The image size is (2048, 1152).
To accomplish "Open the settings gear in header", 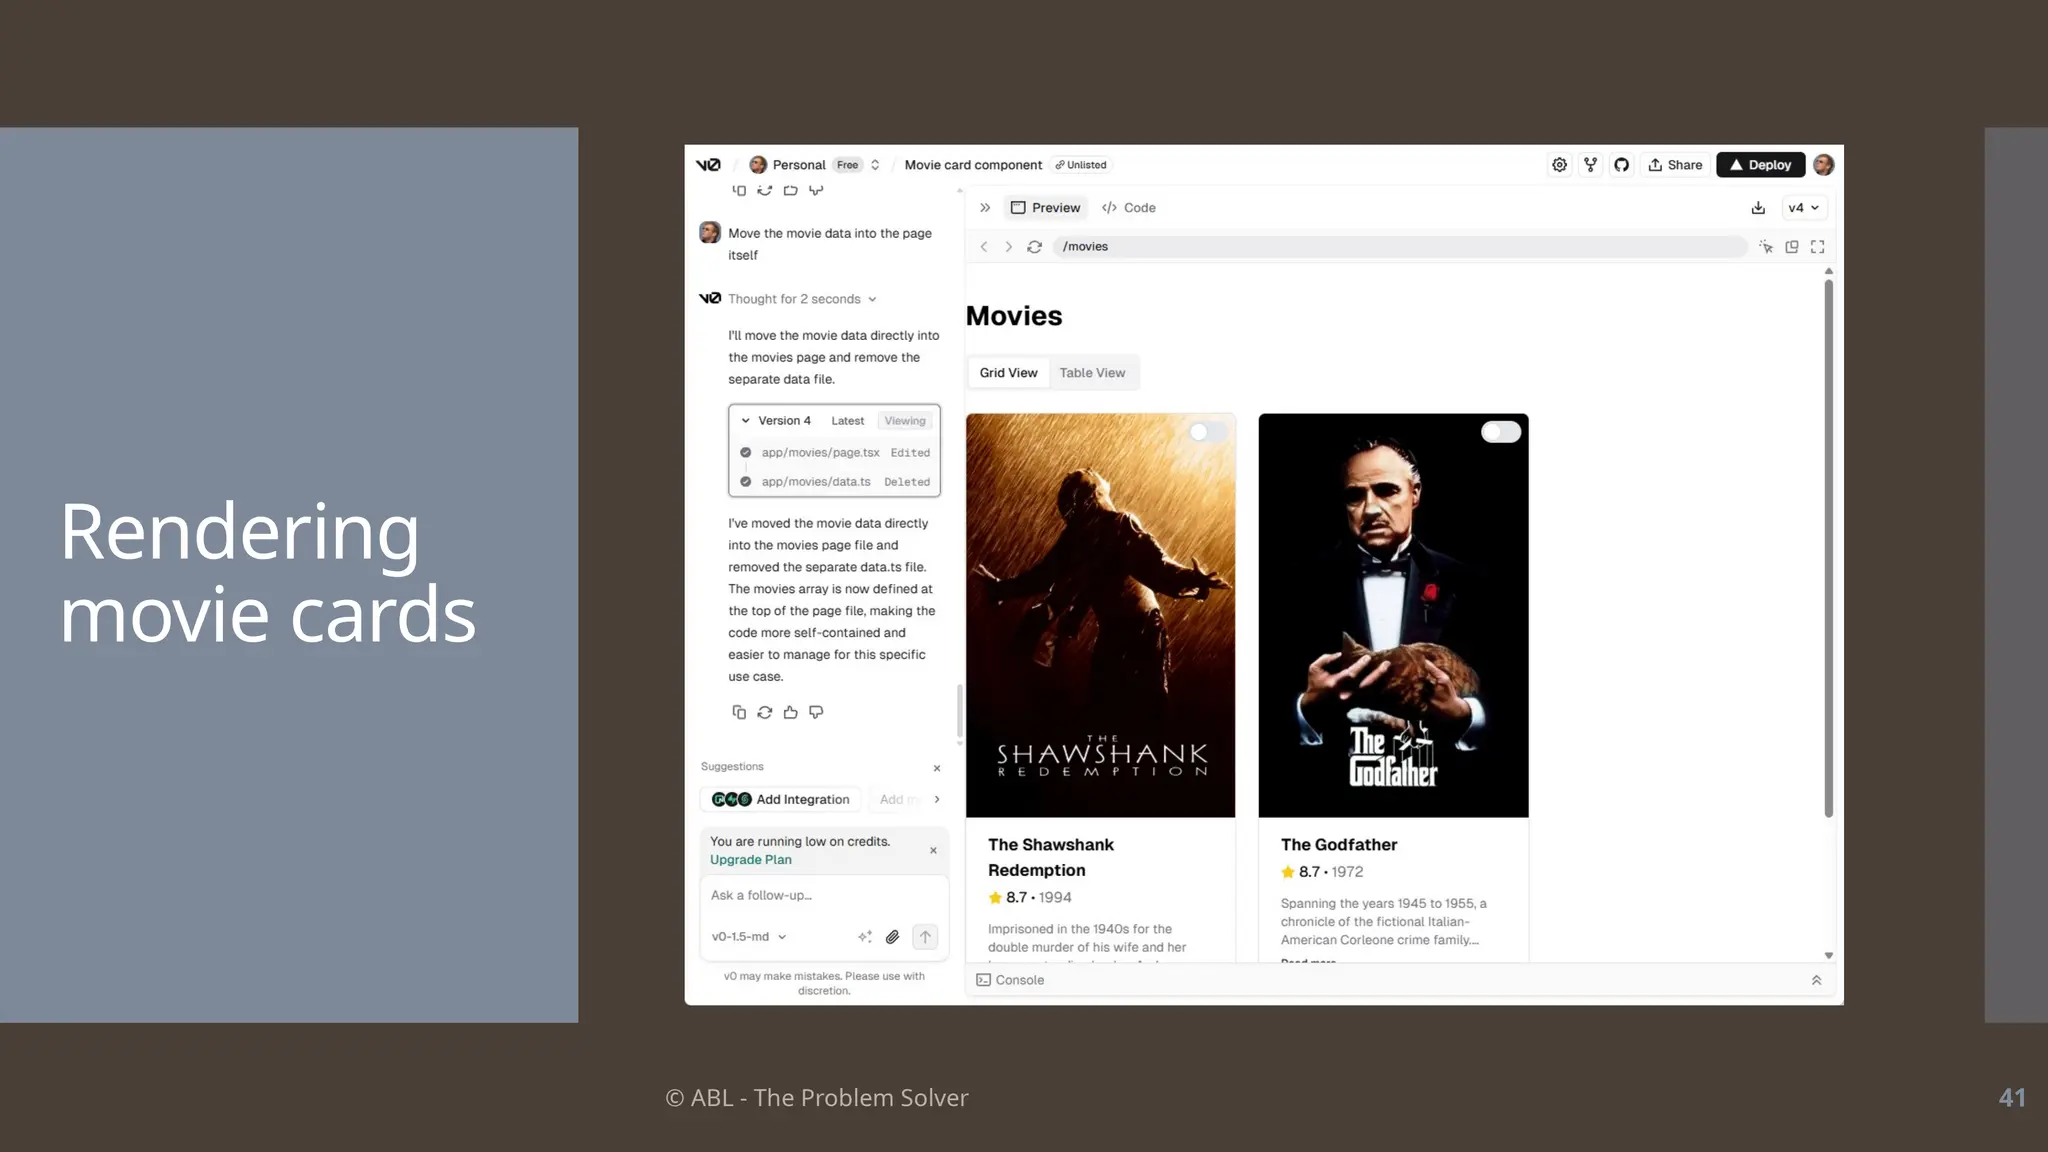I will coord(1559,165).
